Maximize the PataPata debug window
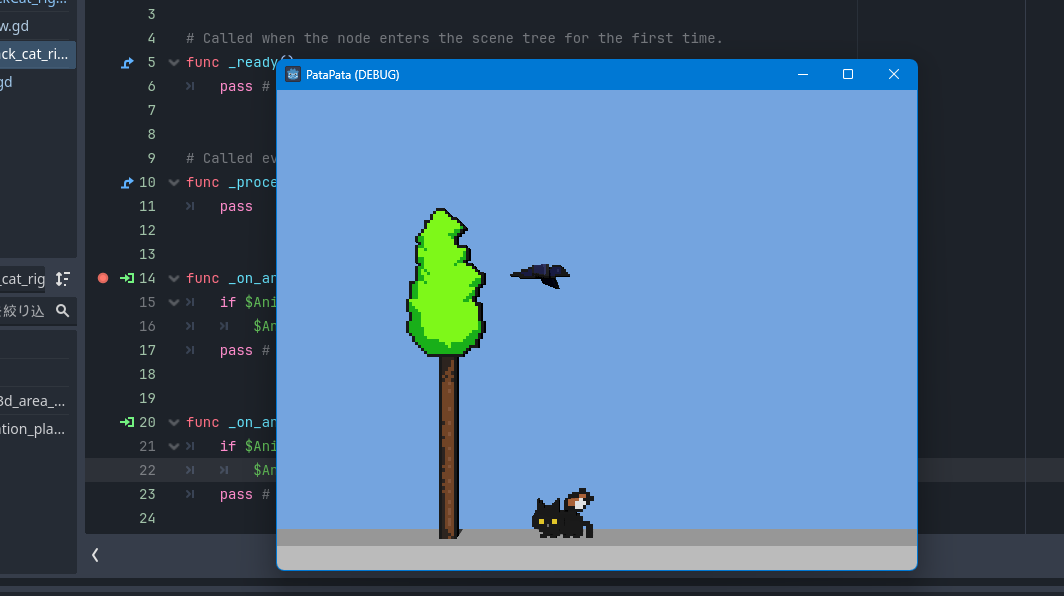Viewport: 1064px width, 596px height. [848, 75]
